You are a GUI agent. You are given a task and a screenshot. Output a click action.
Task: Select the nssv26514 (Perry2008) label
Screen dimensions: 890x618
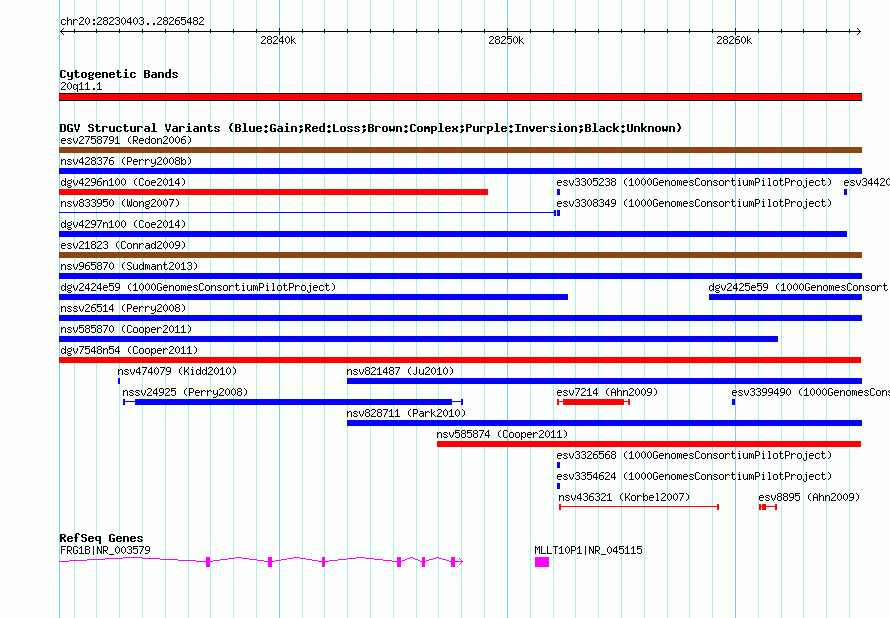tap(123, 308)
